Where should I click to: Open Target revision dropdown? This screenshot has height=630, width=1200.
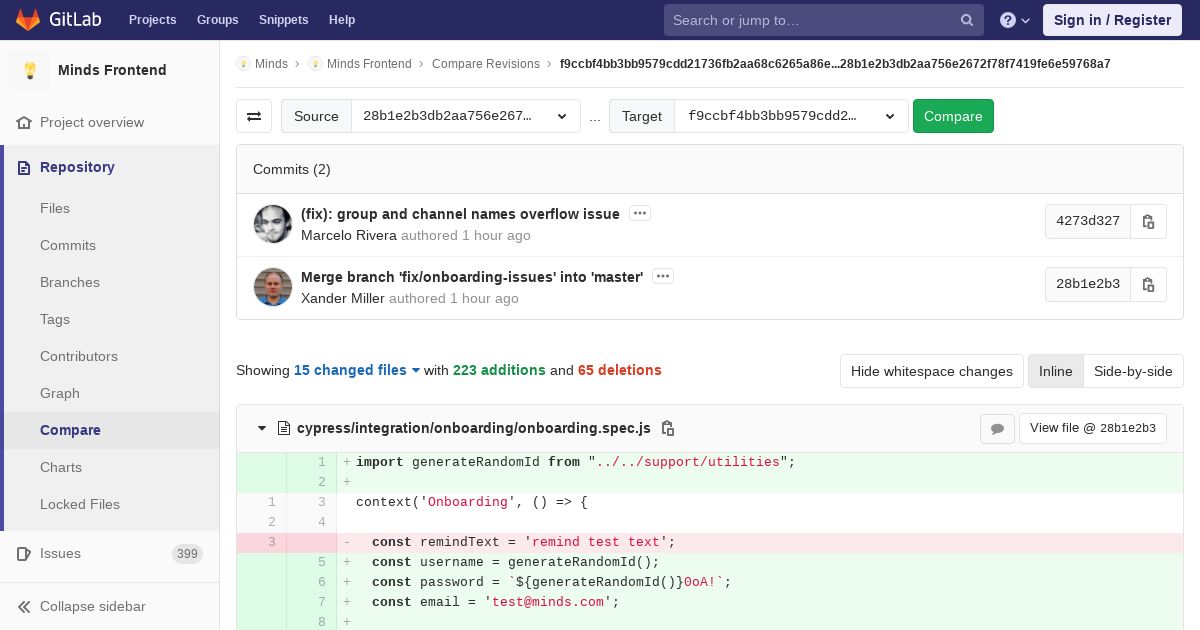792,116
